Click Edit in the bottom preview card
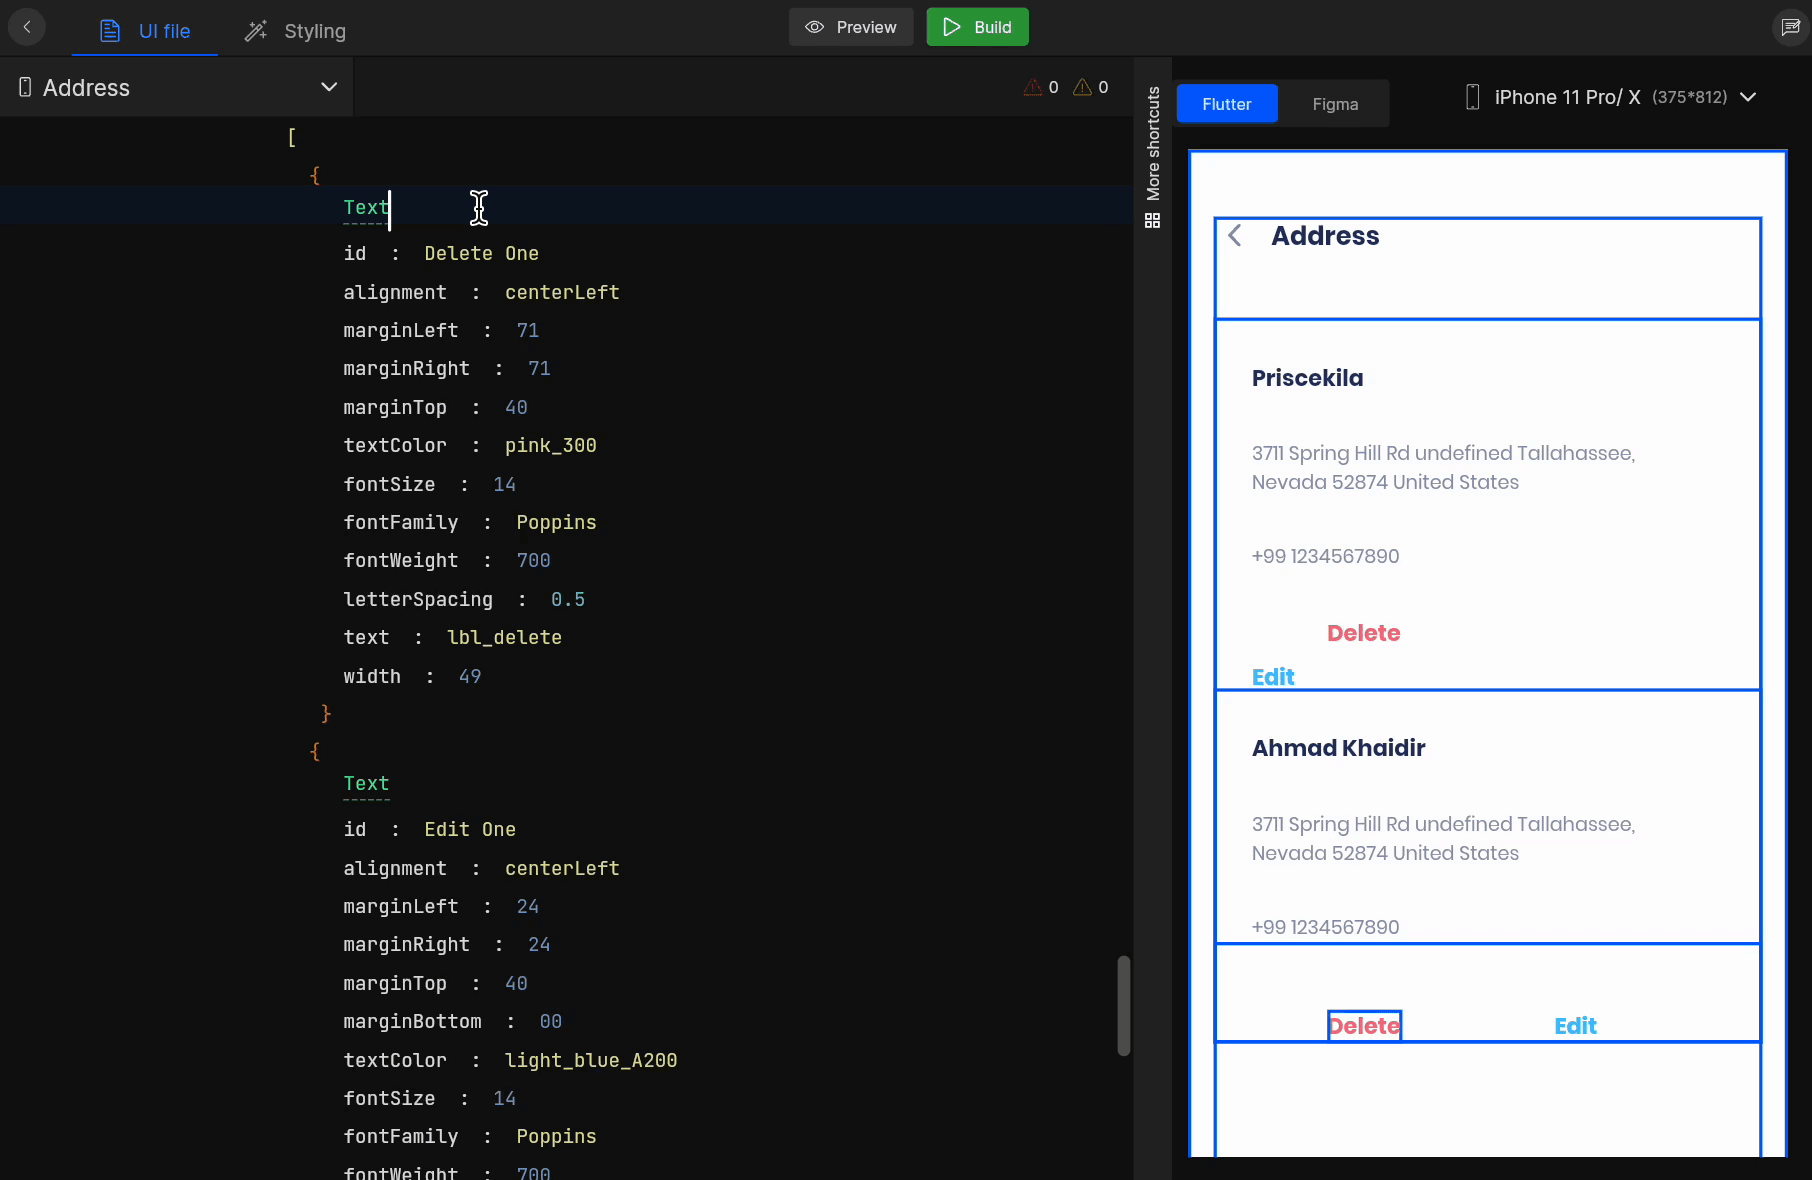The image size is (1812, 1180). tap(1575, 1026)
